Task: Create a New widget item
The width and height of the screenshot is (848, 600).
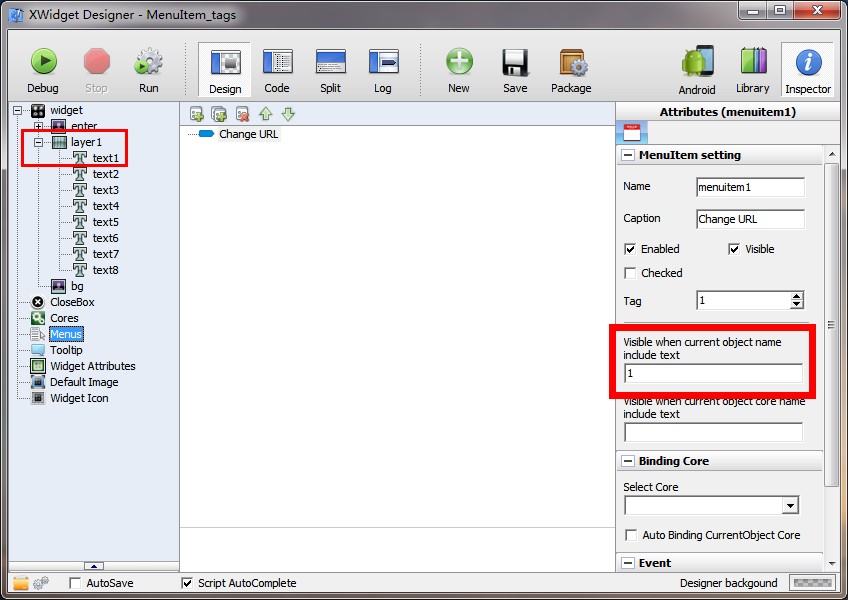Action: coord(459,70)
